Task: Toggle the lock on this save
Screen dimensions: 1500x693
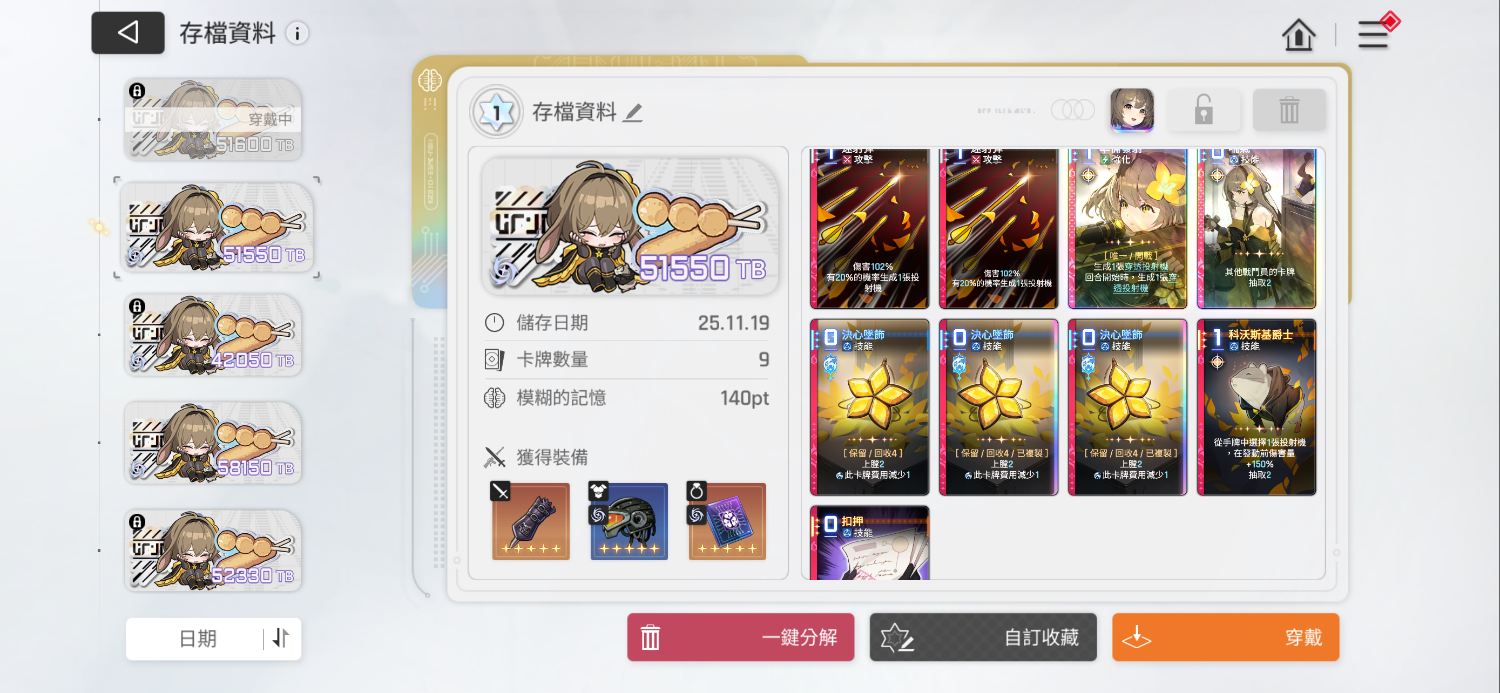Action: pos(1205,110)
